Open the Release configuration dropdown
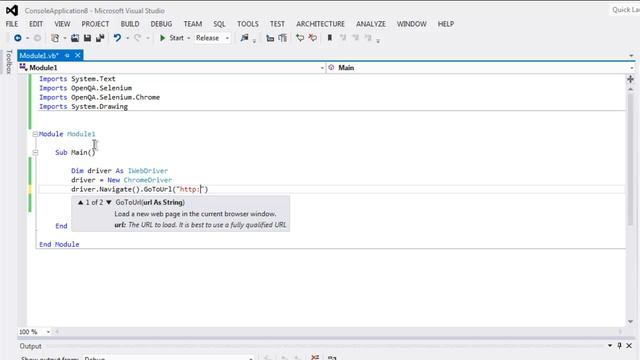The width and height of the screenshot is (640, 360). pos(213,38)
